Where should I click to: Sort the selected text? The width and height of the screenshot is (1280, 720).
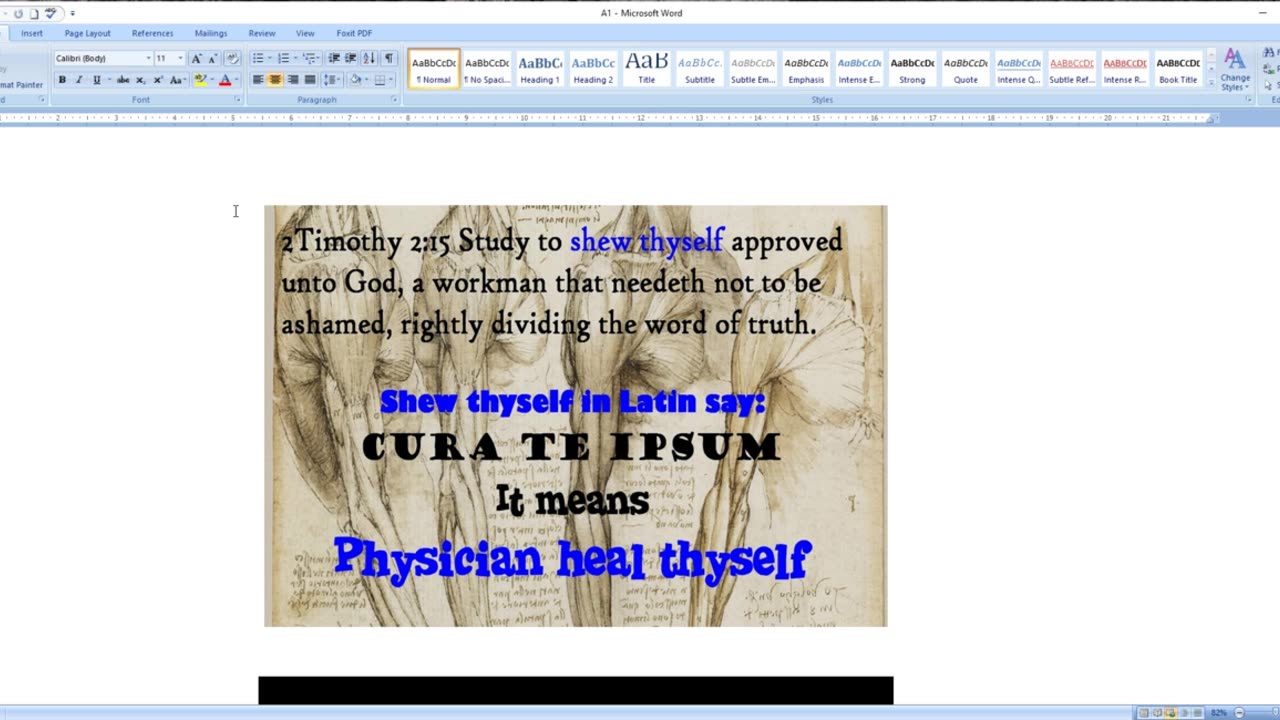[369, 59]
